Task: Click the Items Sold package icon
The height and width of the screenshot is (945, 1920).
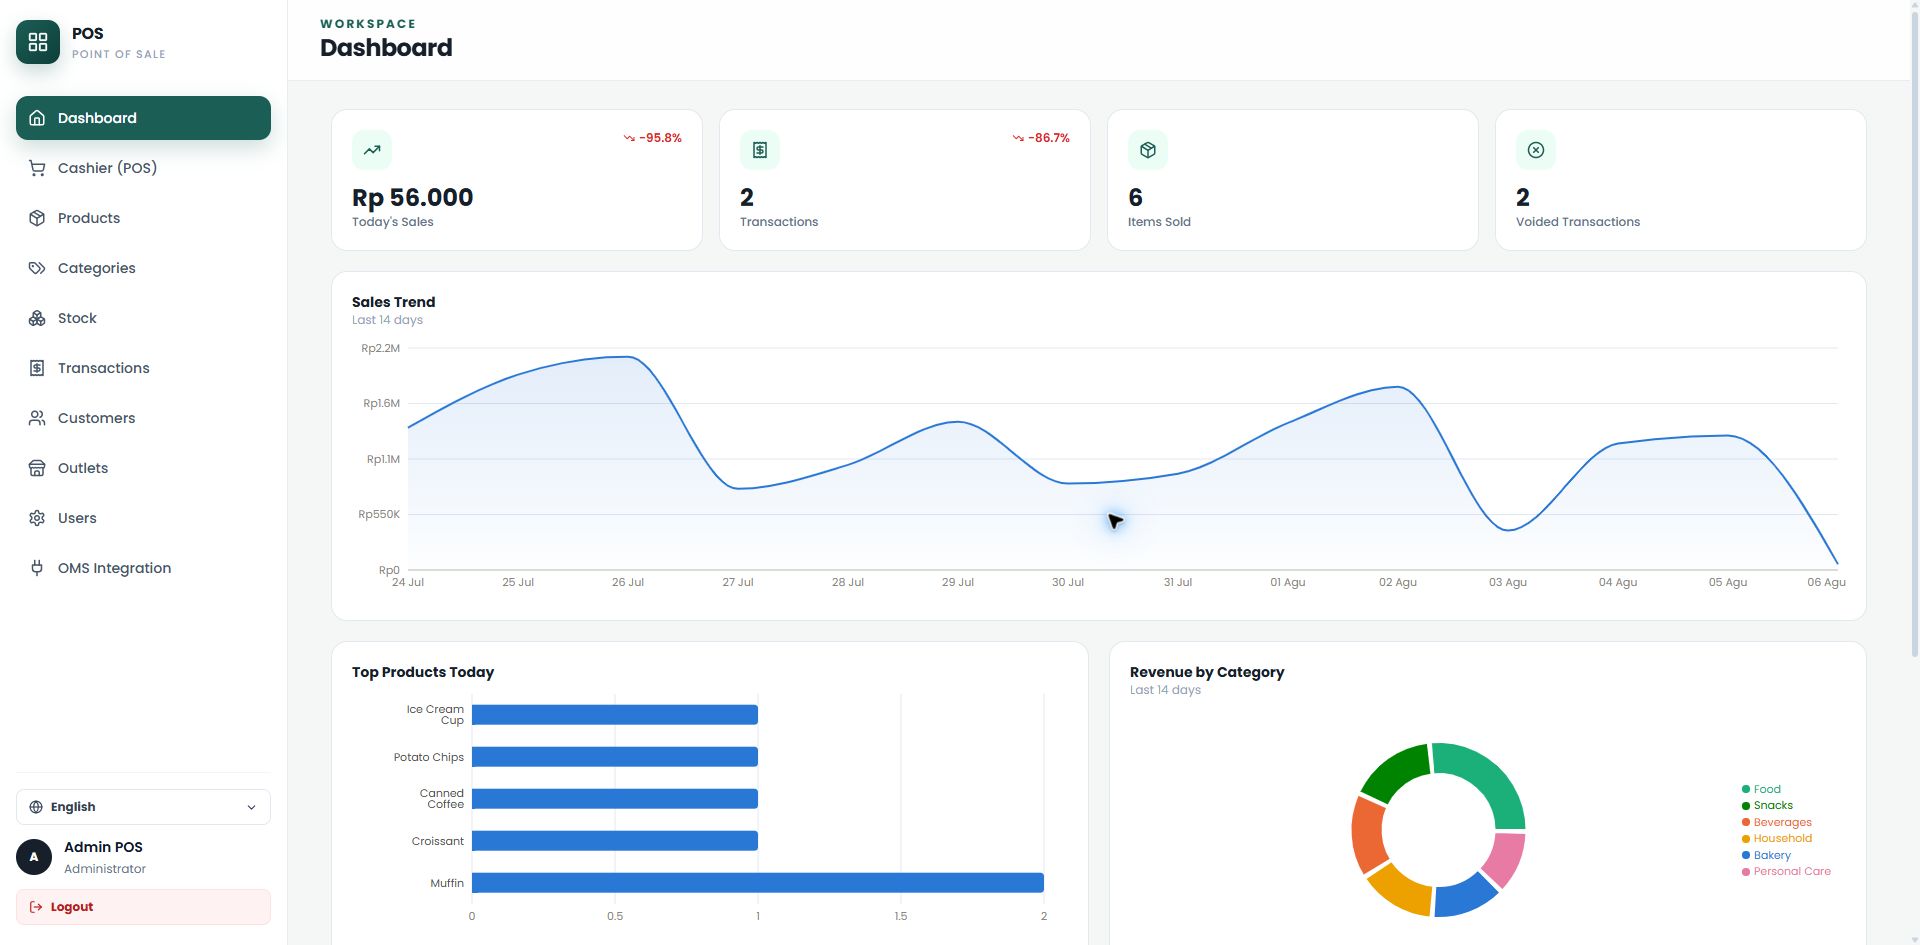Action: click(x=1148, y=150)
